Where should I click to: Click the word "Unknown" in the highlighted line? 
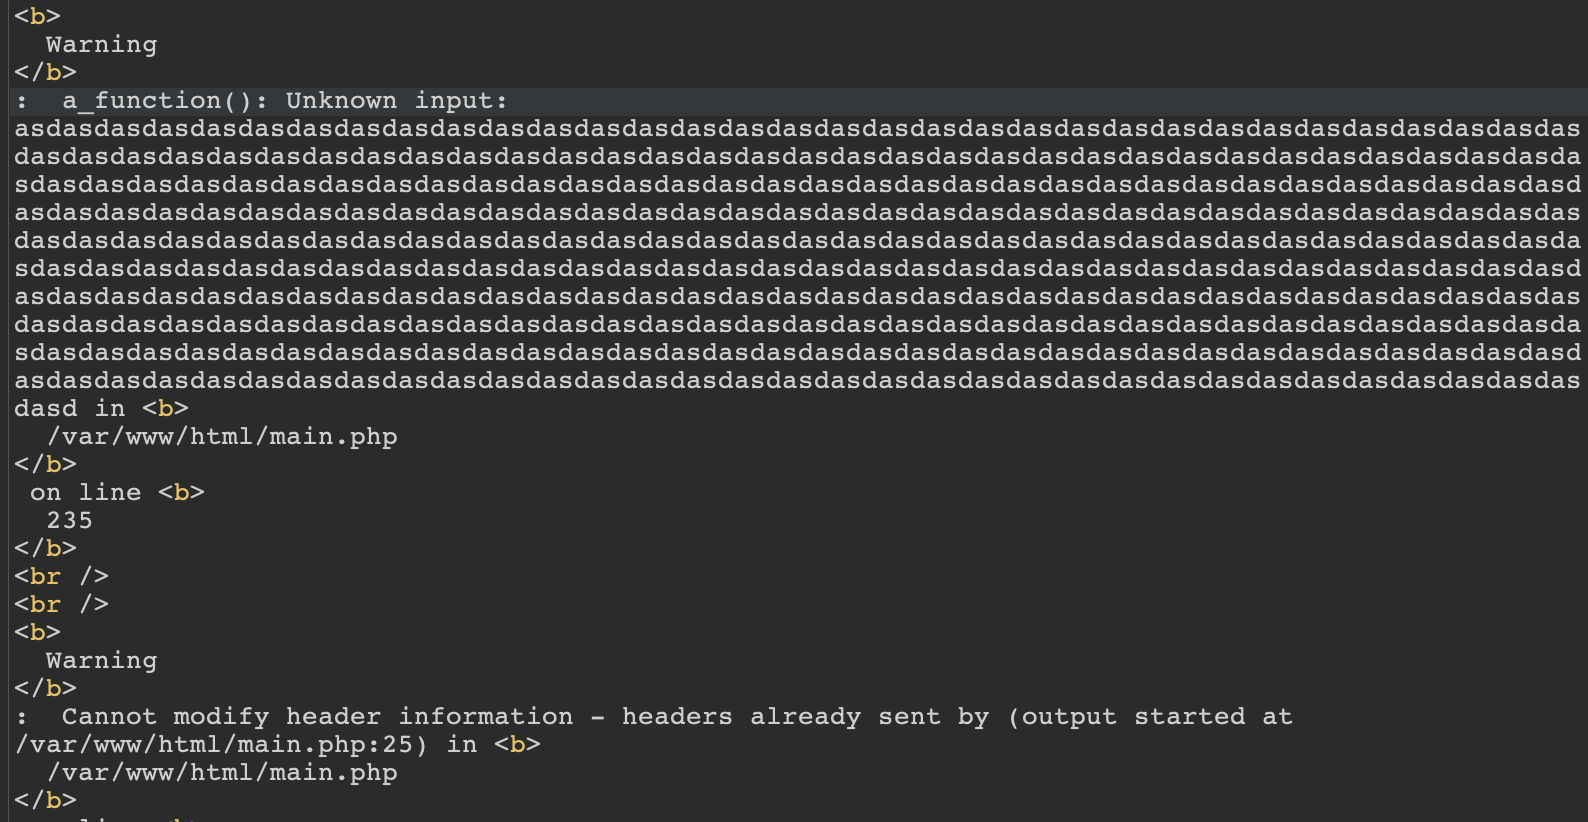point(341,101)
